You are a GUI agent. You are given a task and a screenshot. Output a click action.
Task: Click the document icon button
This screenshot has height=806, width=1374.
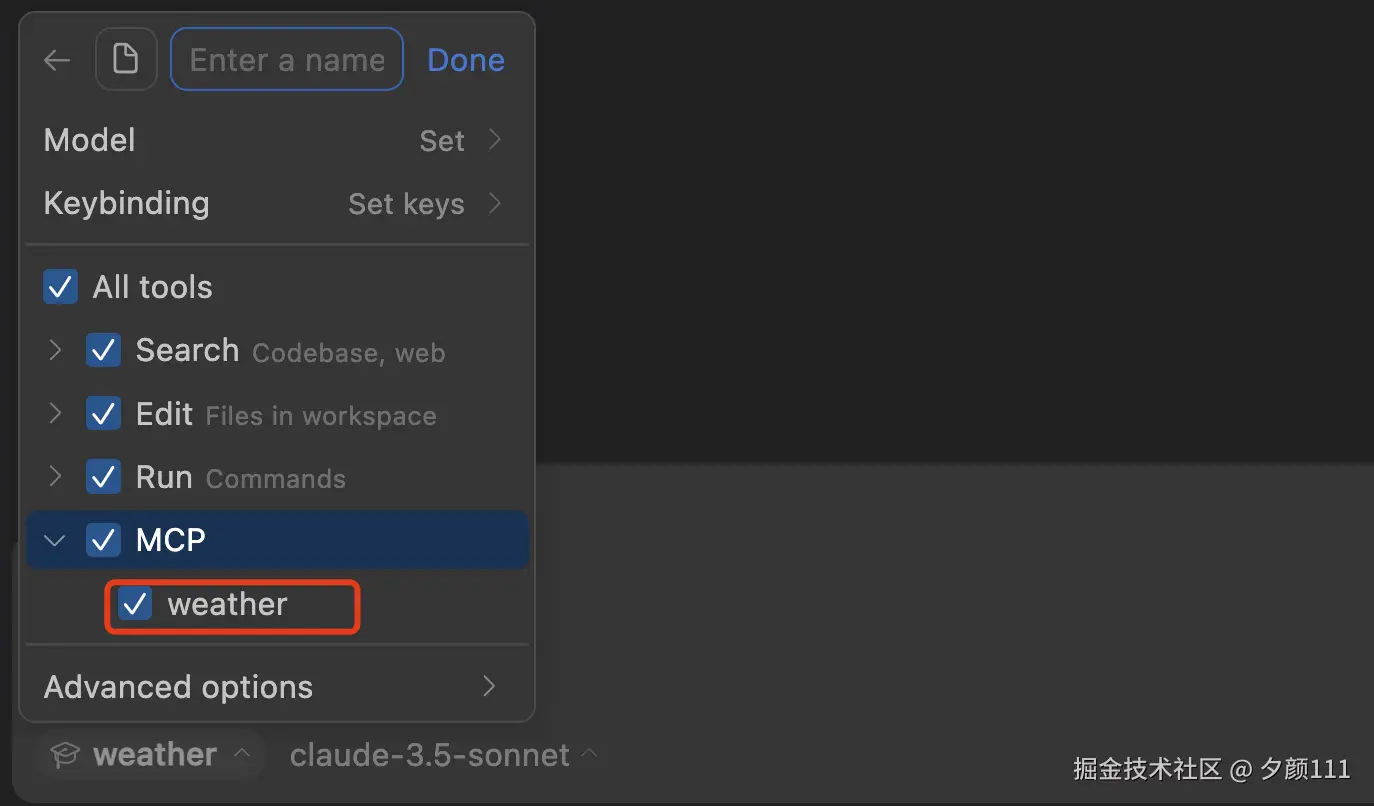pyautogui.click(x=126, y=60)
